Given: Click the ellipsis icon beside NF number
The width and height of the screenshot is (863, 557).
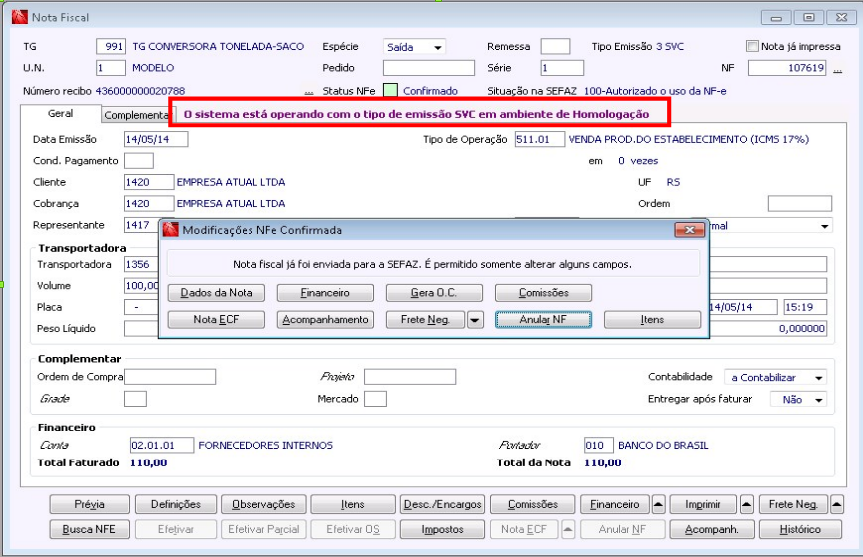Looking at the screenshot, I should pos(837,70).
